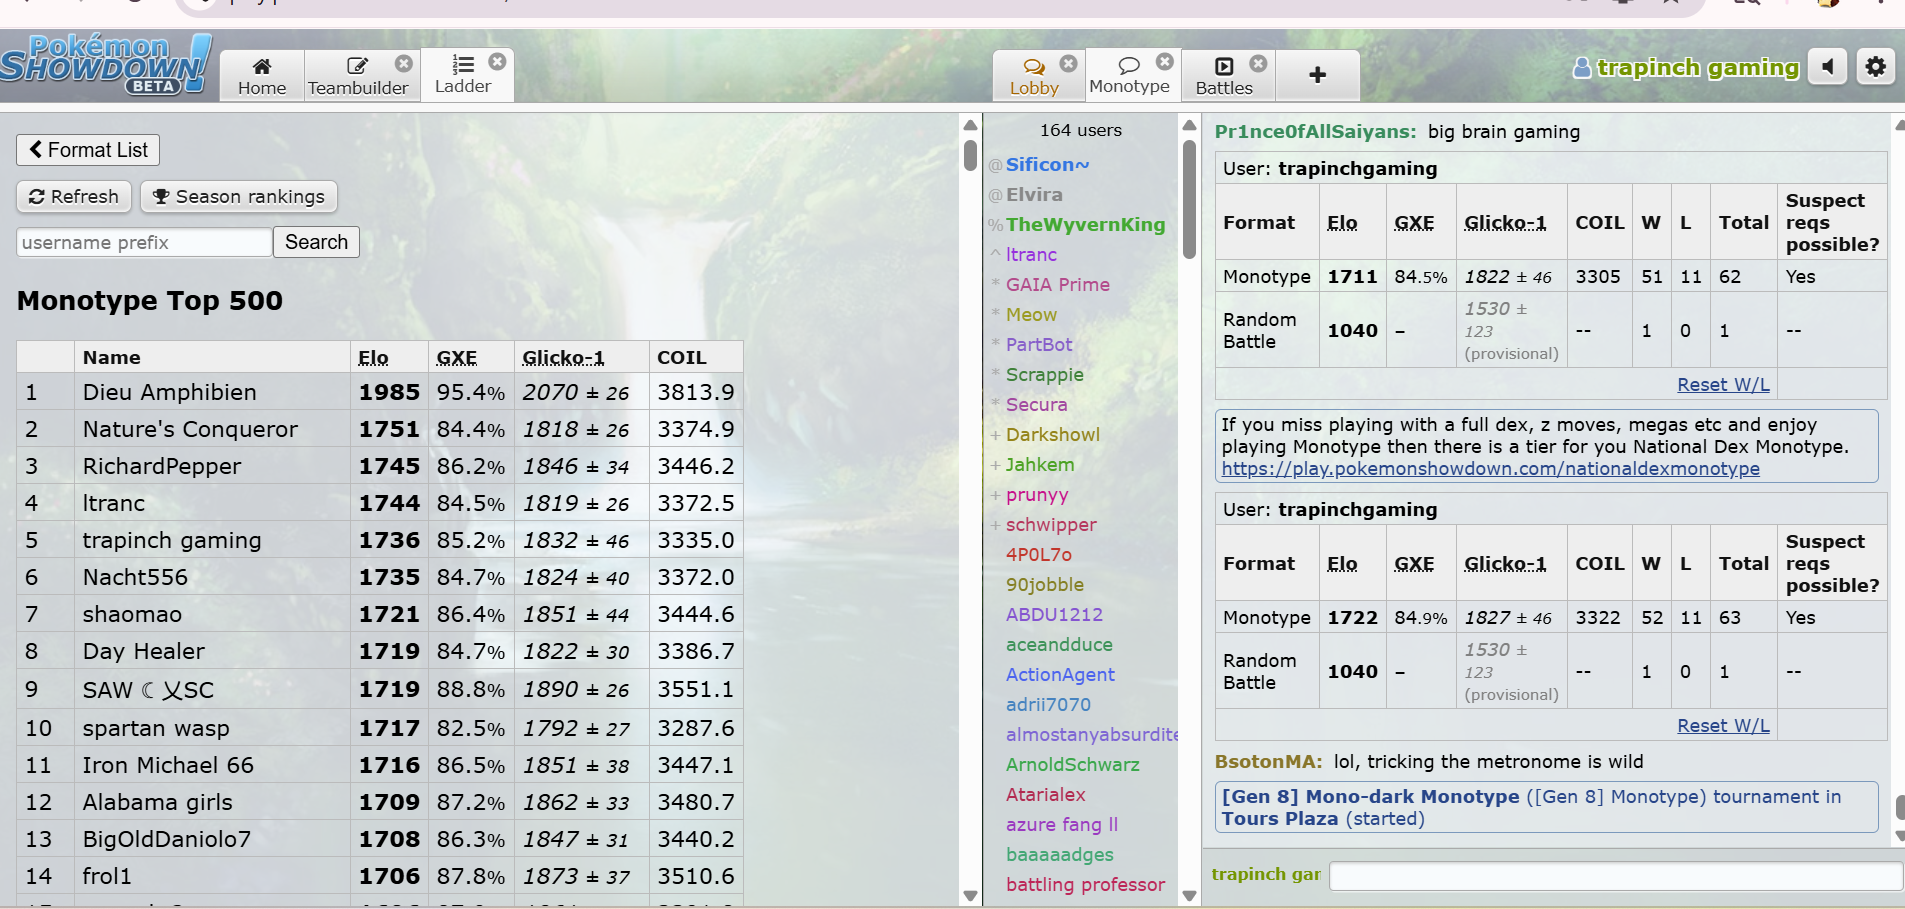Open trapinch gaming username menu
Image resolution: width=1905 pixels, height=909 pixels.
pyautogui.click(x=1697, y=68)
